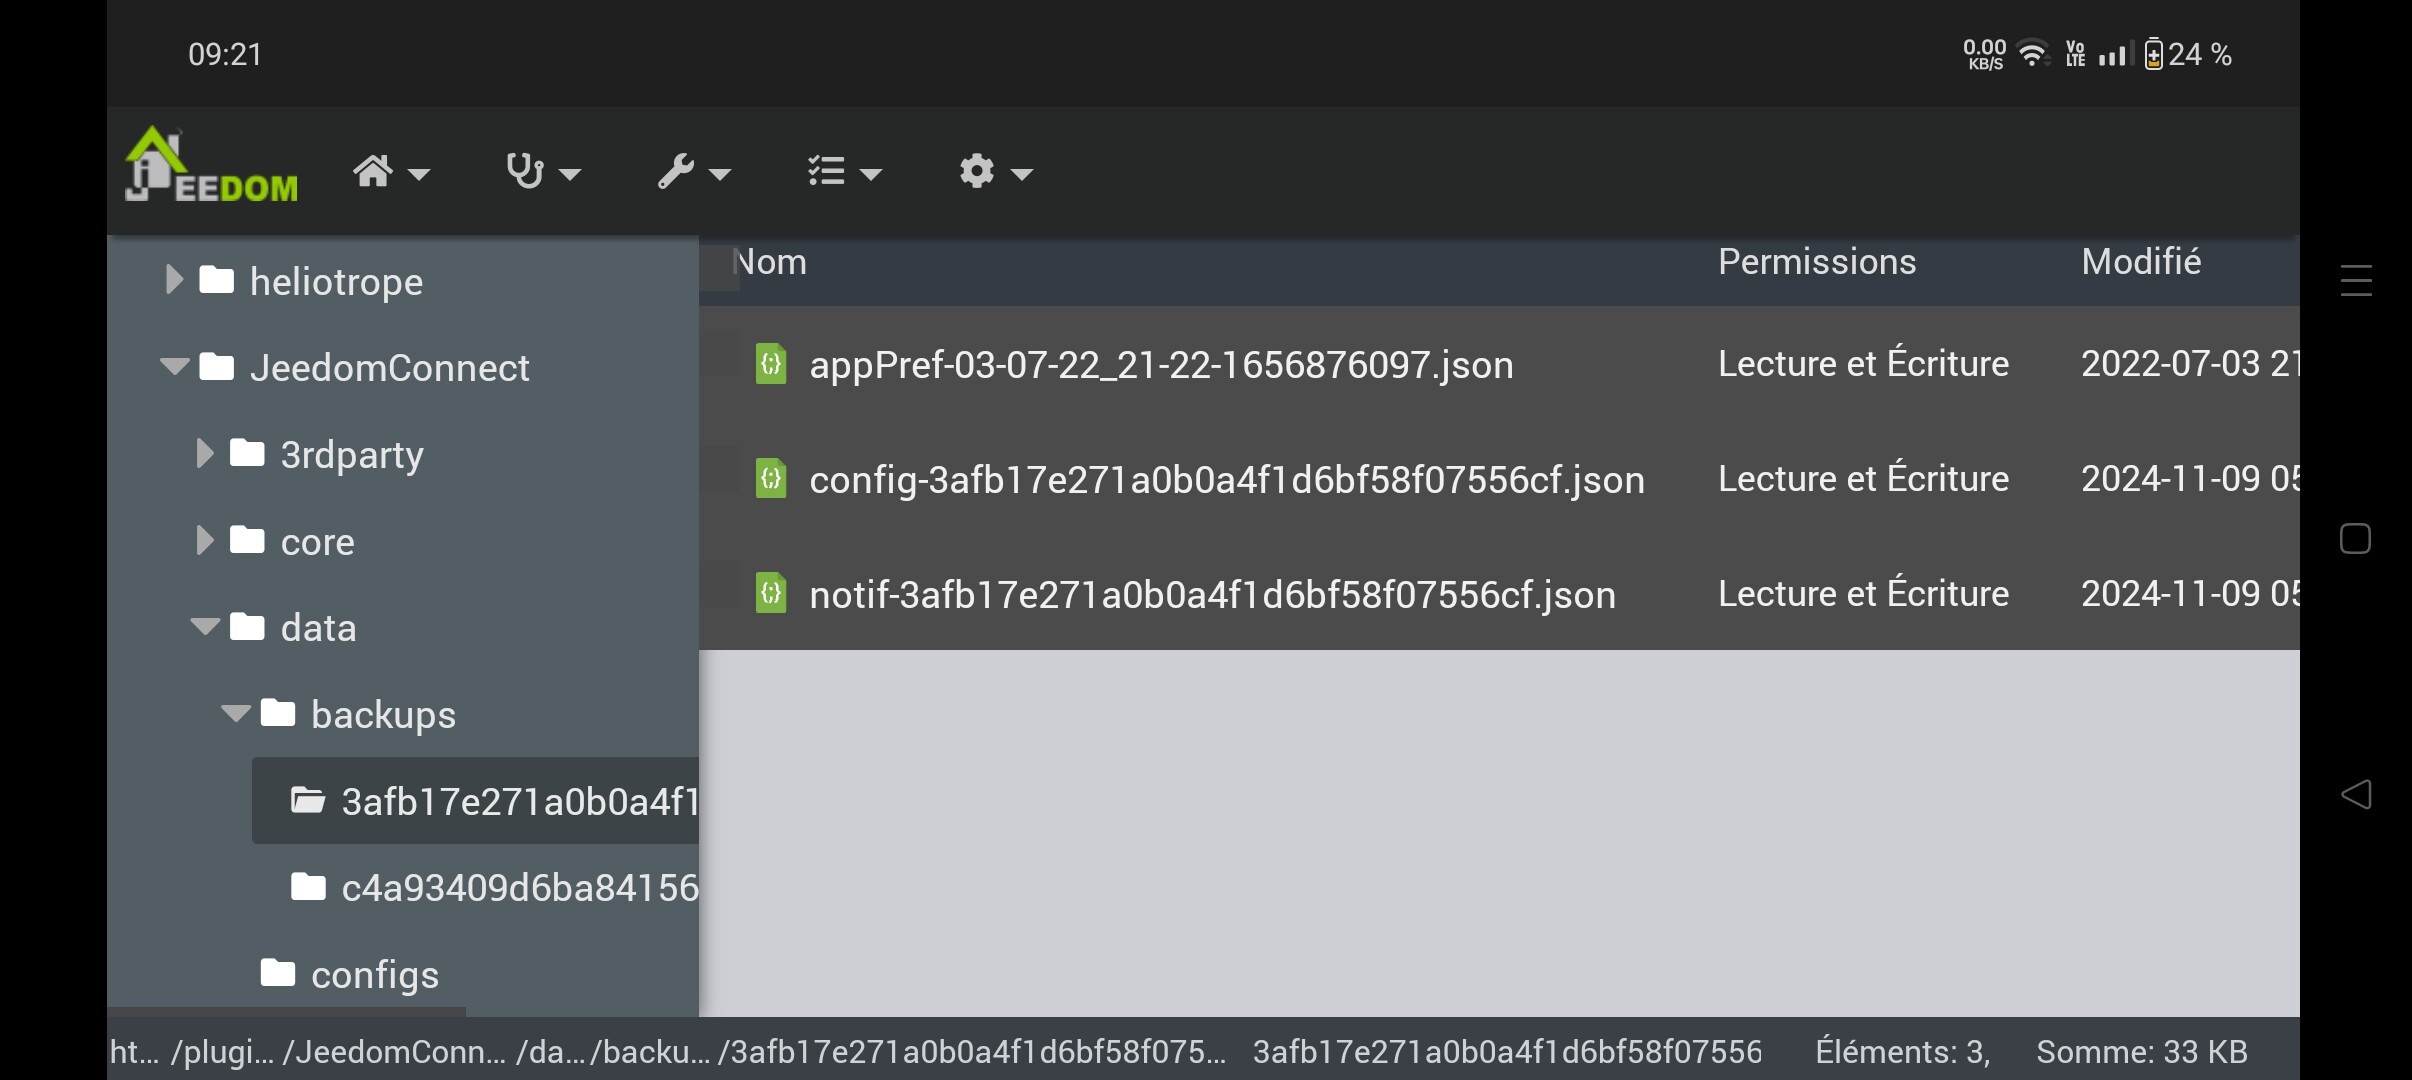Click the JeedomConn path breadcrumb segment

coord(394,1052)
